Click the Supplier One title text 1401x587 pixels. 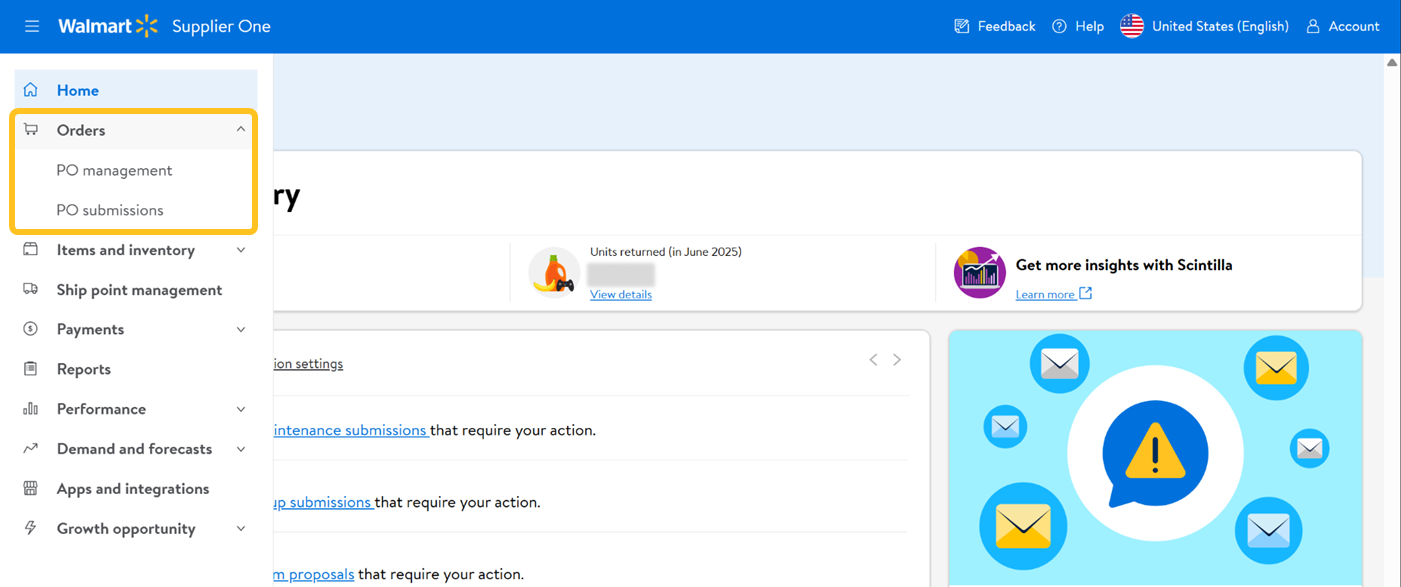(x=221, y=26)
